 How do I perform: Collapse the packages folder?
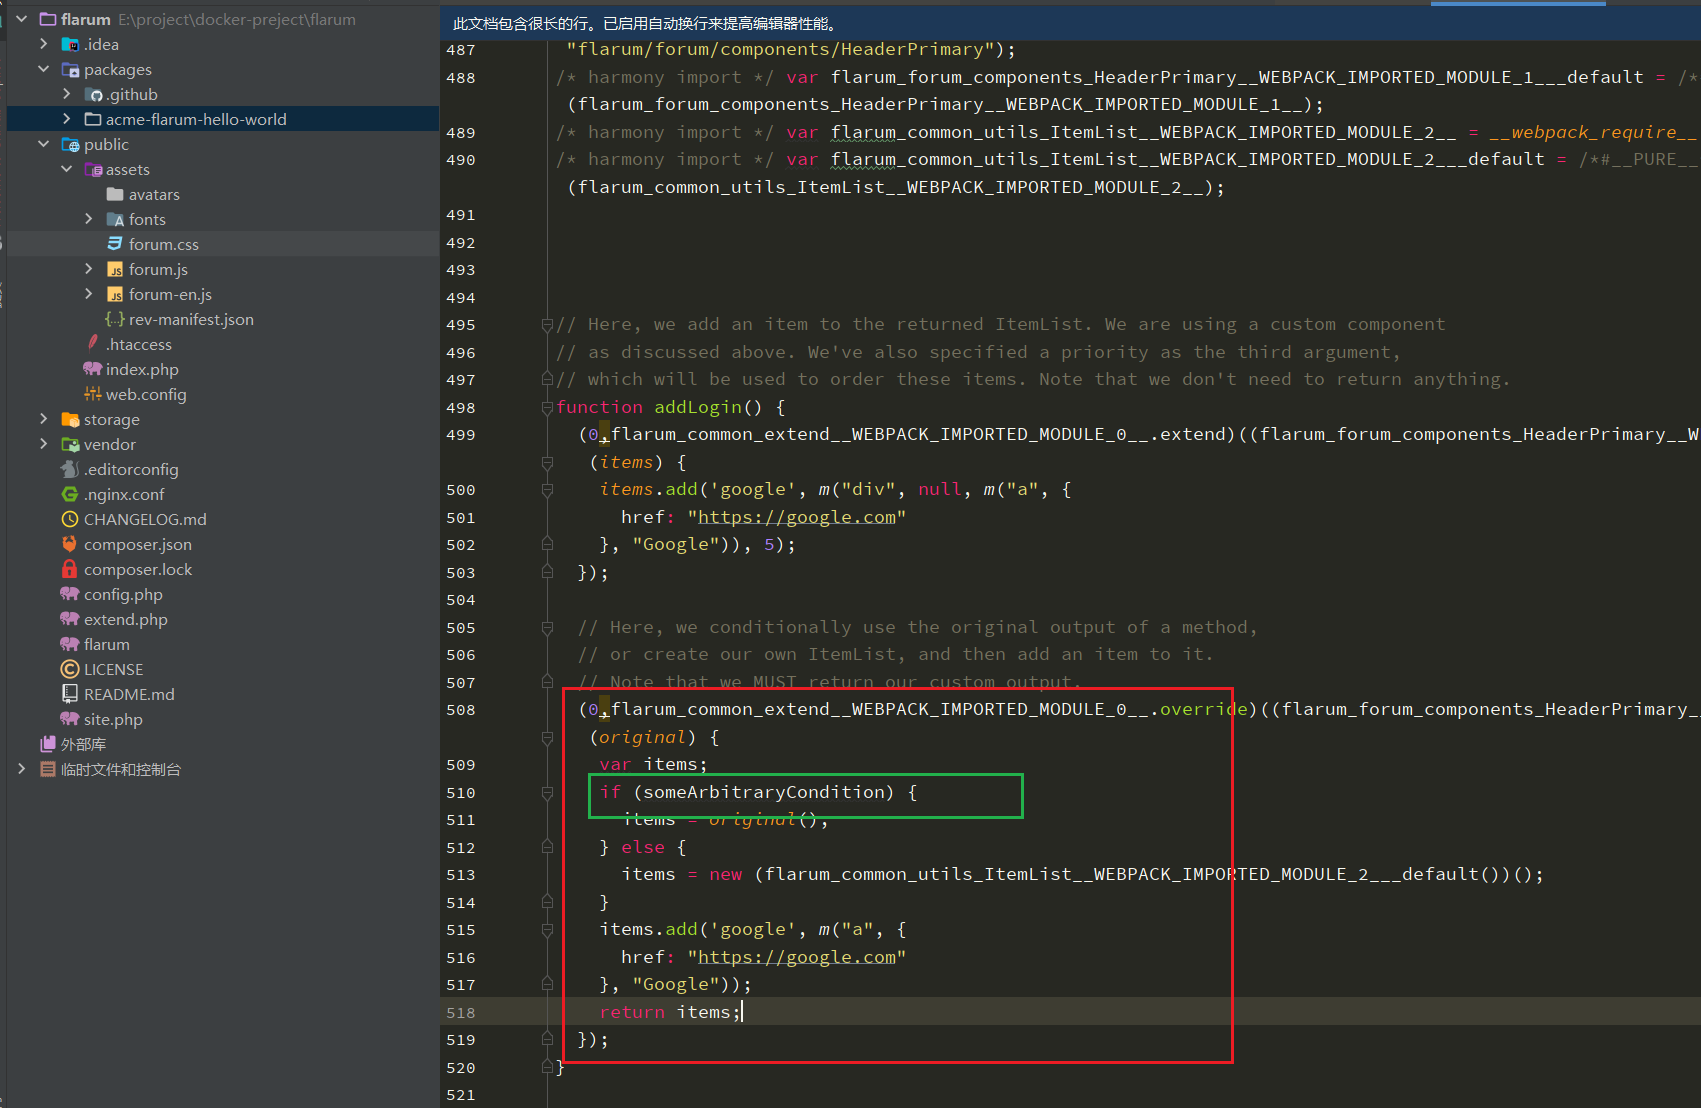click(x=43, y=69)
